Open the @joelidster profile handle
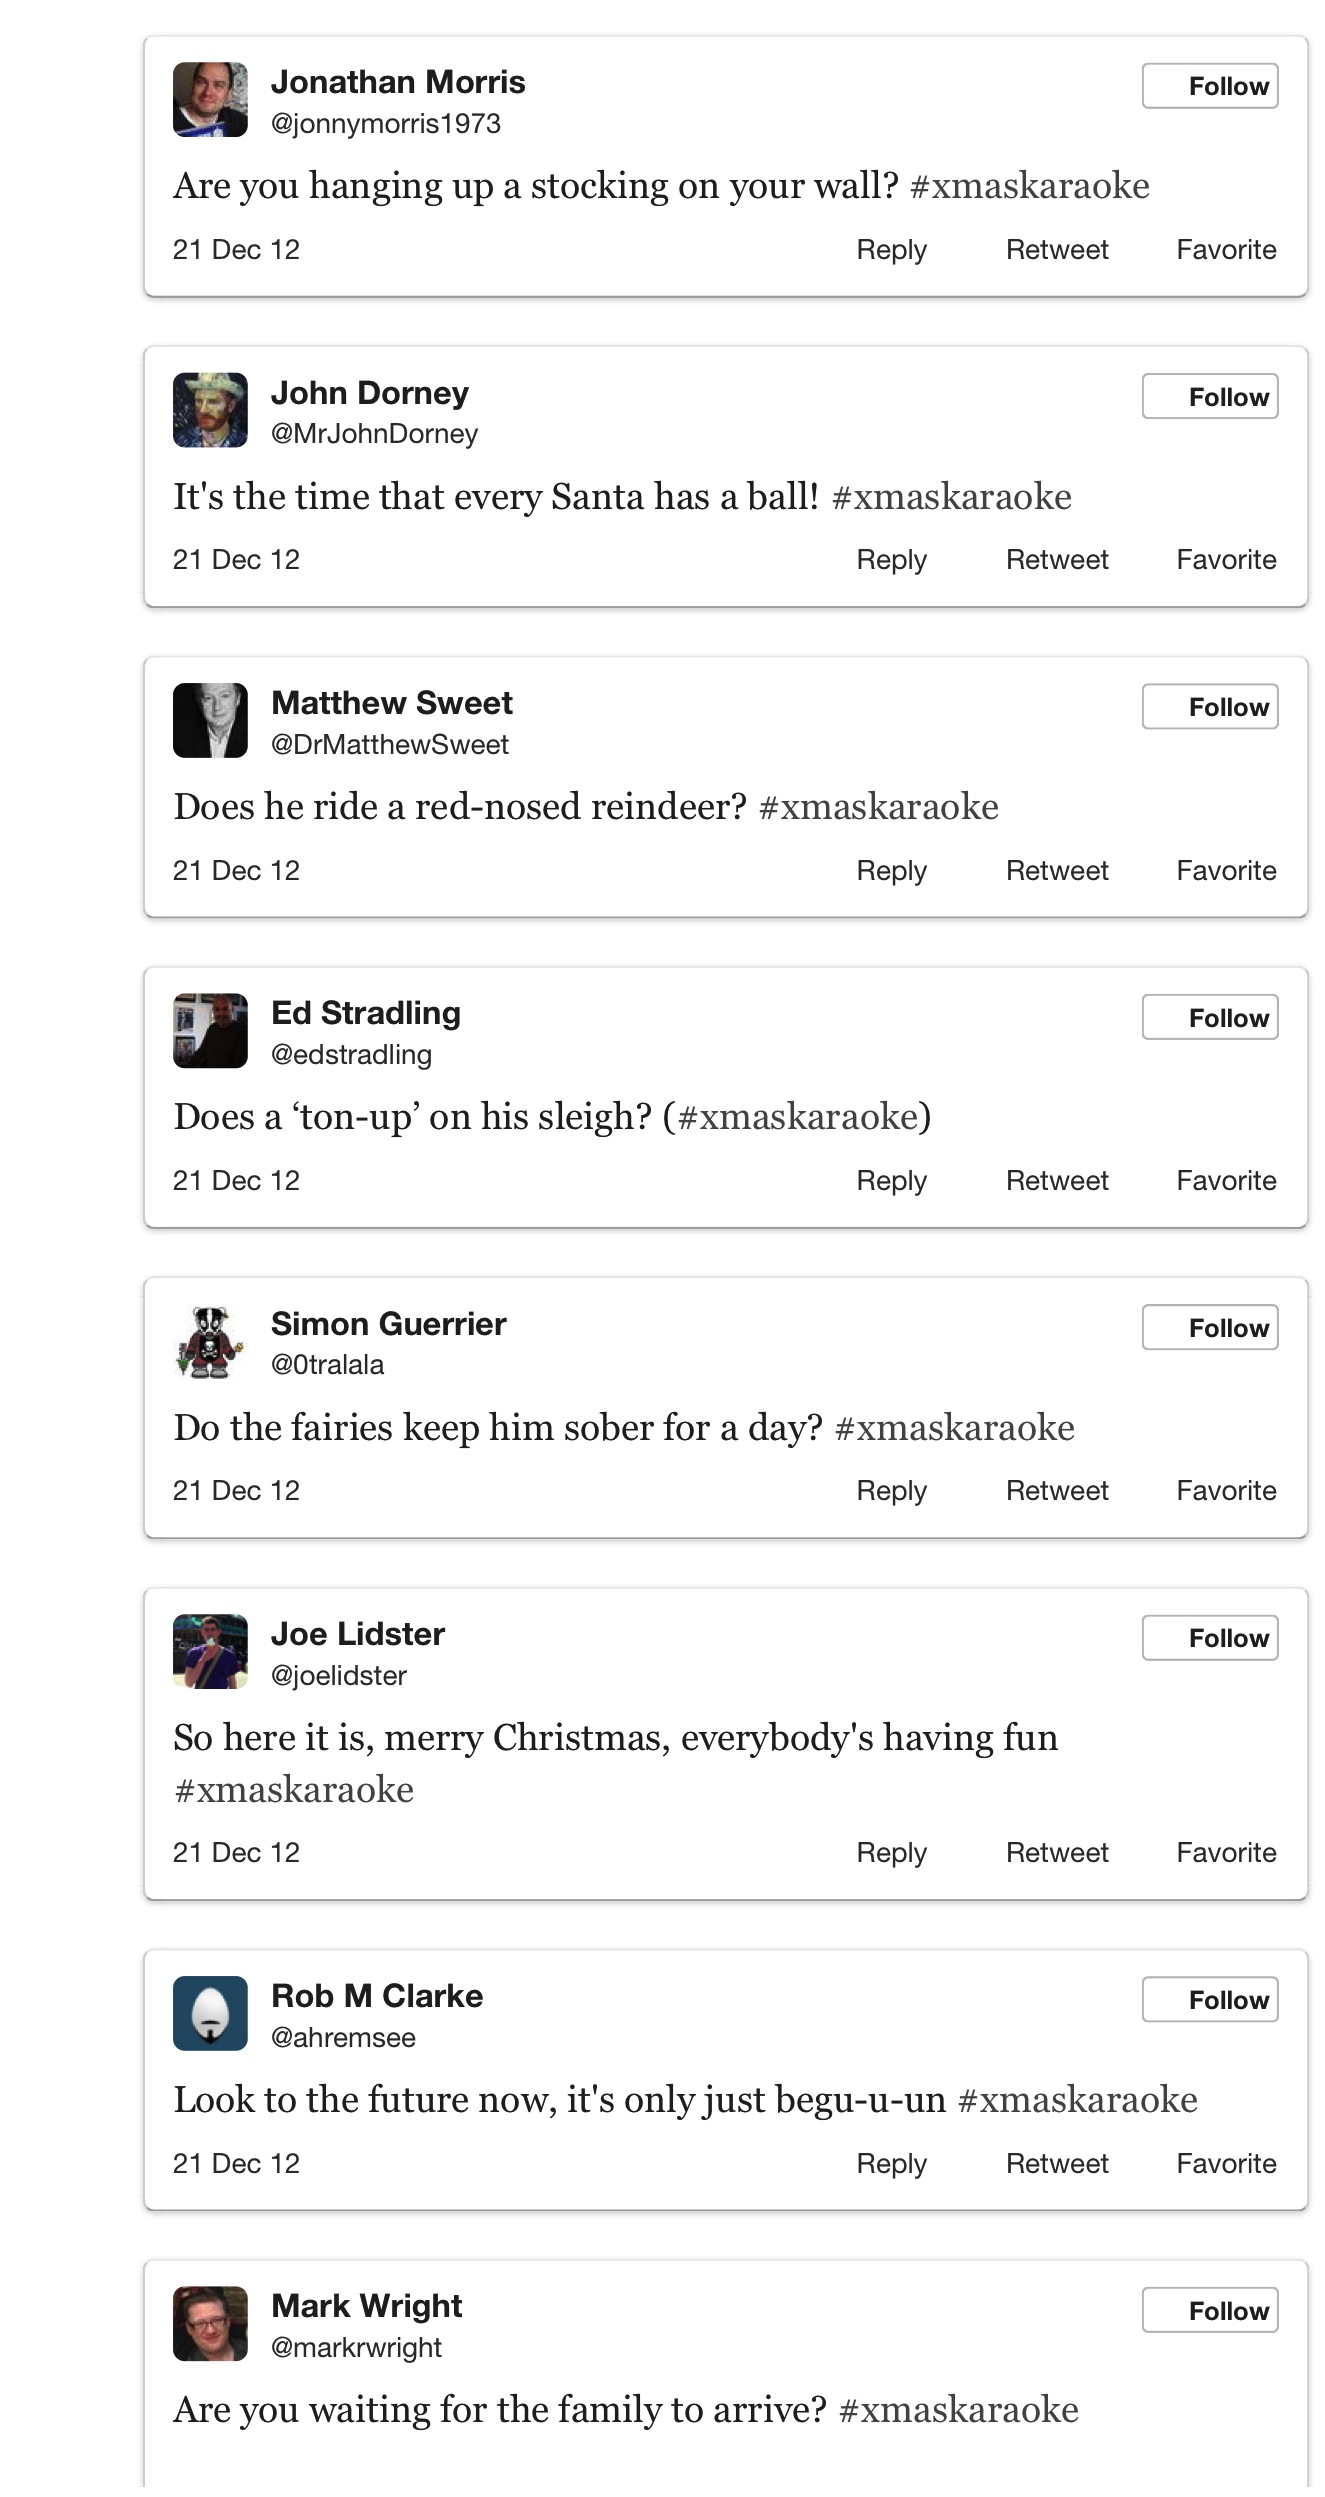 [339, 1676]
